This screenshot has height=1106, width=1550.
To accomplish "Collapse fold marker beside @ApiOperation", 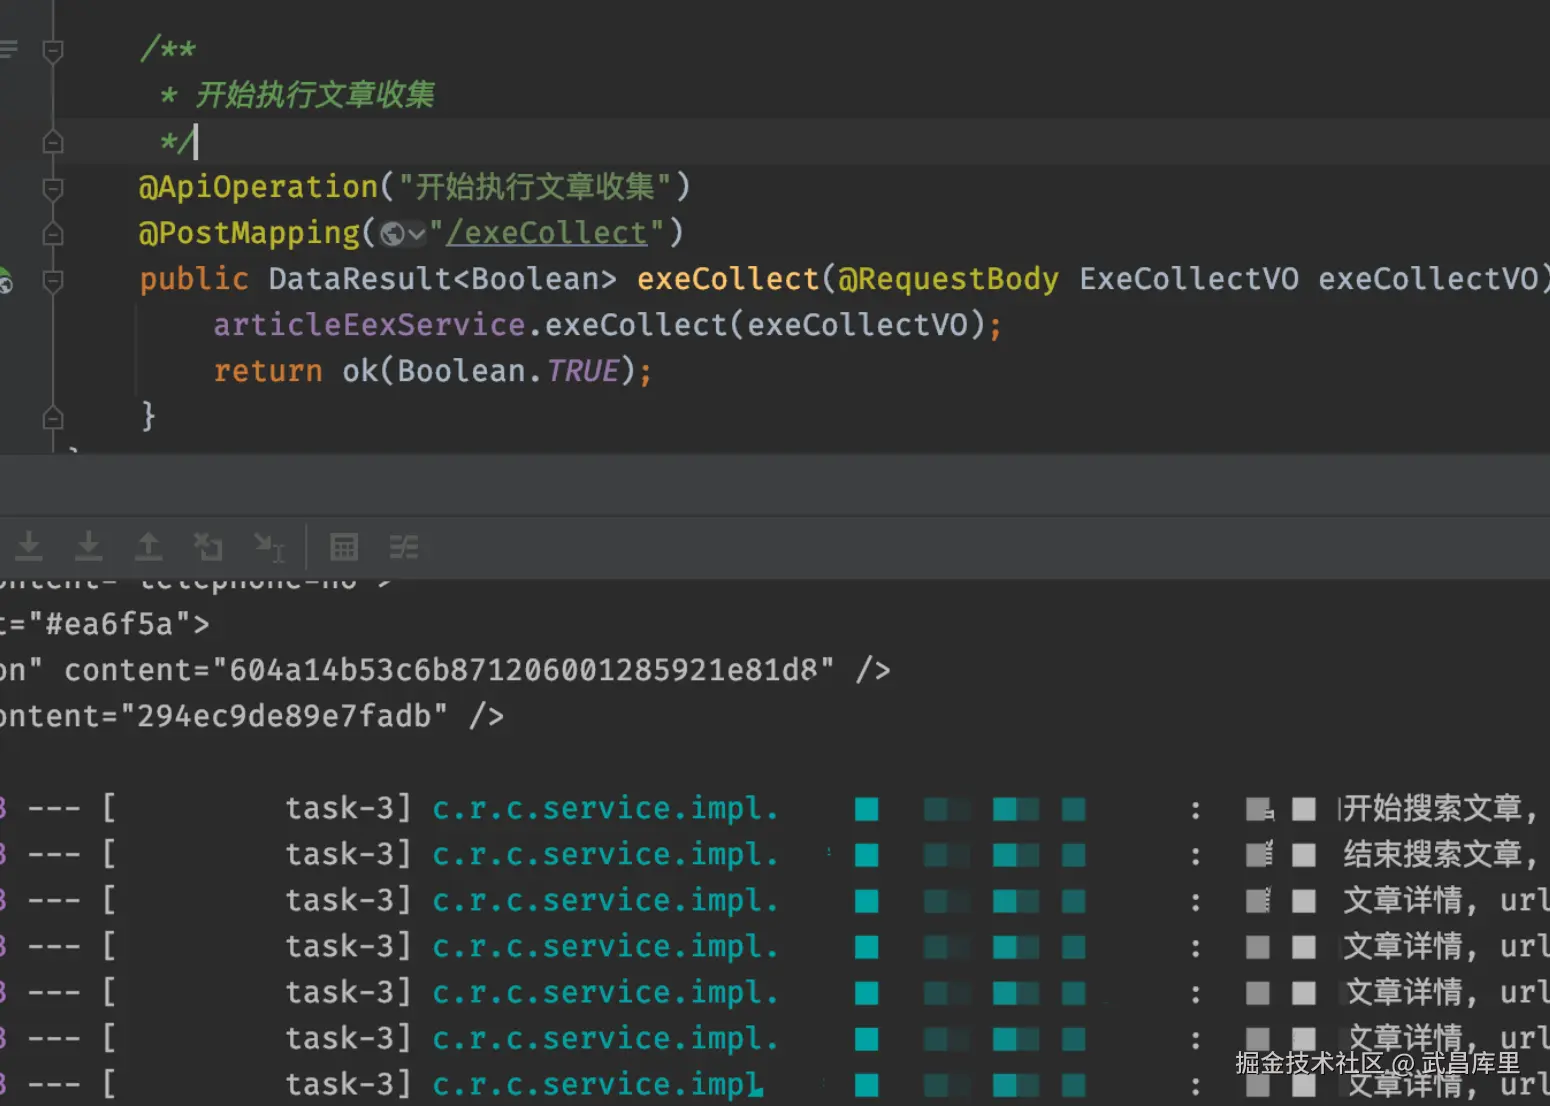I will tap(53, 188).
